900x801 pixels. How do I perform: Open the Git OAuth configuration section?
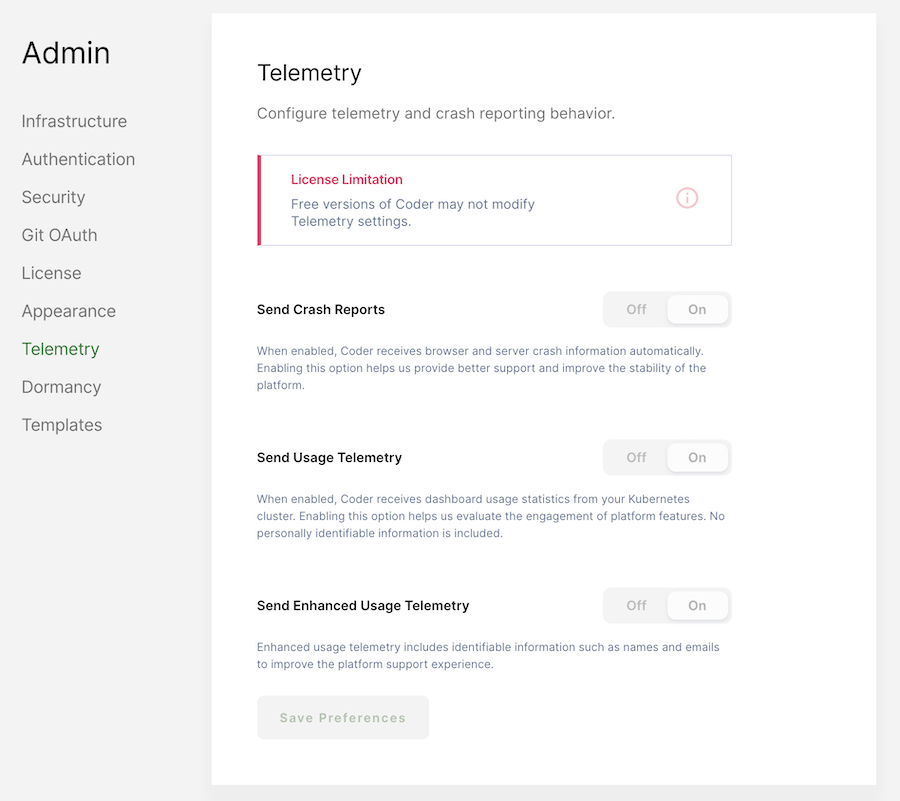point(59,235)
